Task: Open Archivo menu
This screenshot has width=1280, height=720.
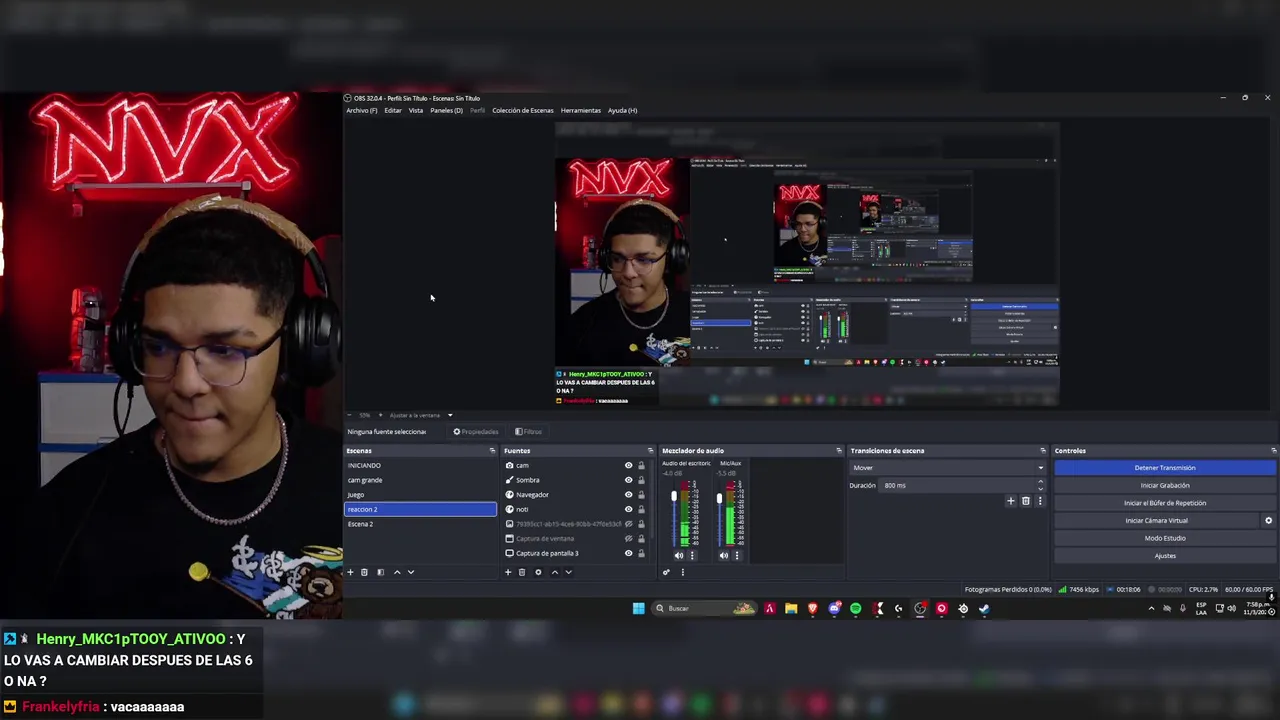Action: 361,110
